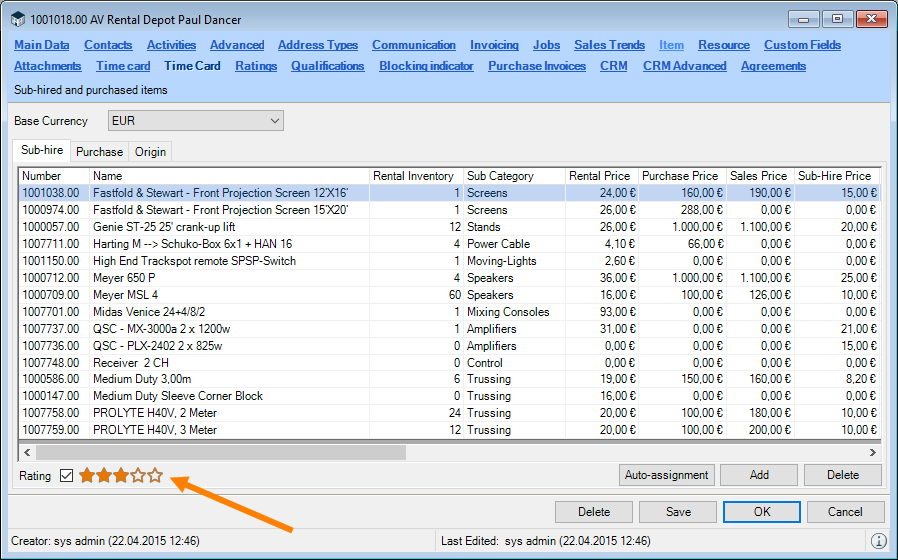Click the info icon in status bar

pyautogui.click(x=879, y=541)
